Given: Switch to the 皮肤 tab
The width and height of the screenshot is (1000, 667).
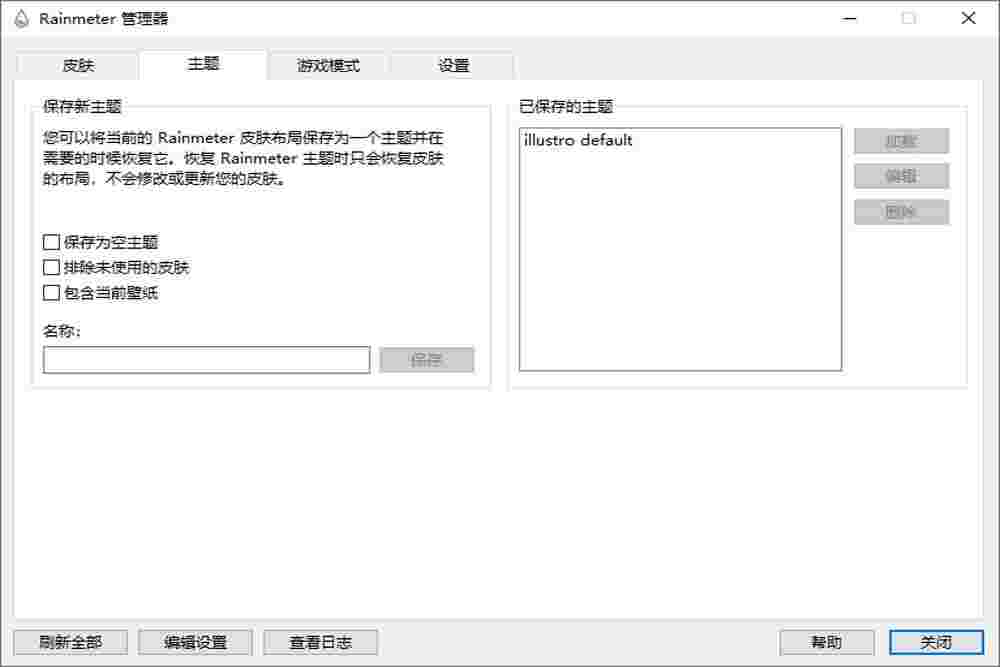Looking at the screenshot, I should click(x=78, y=65).
